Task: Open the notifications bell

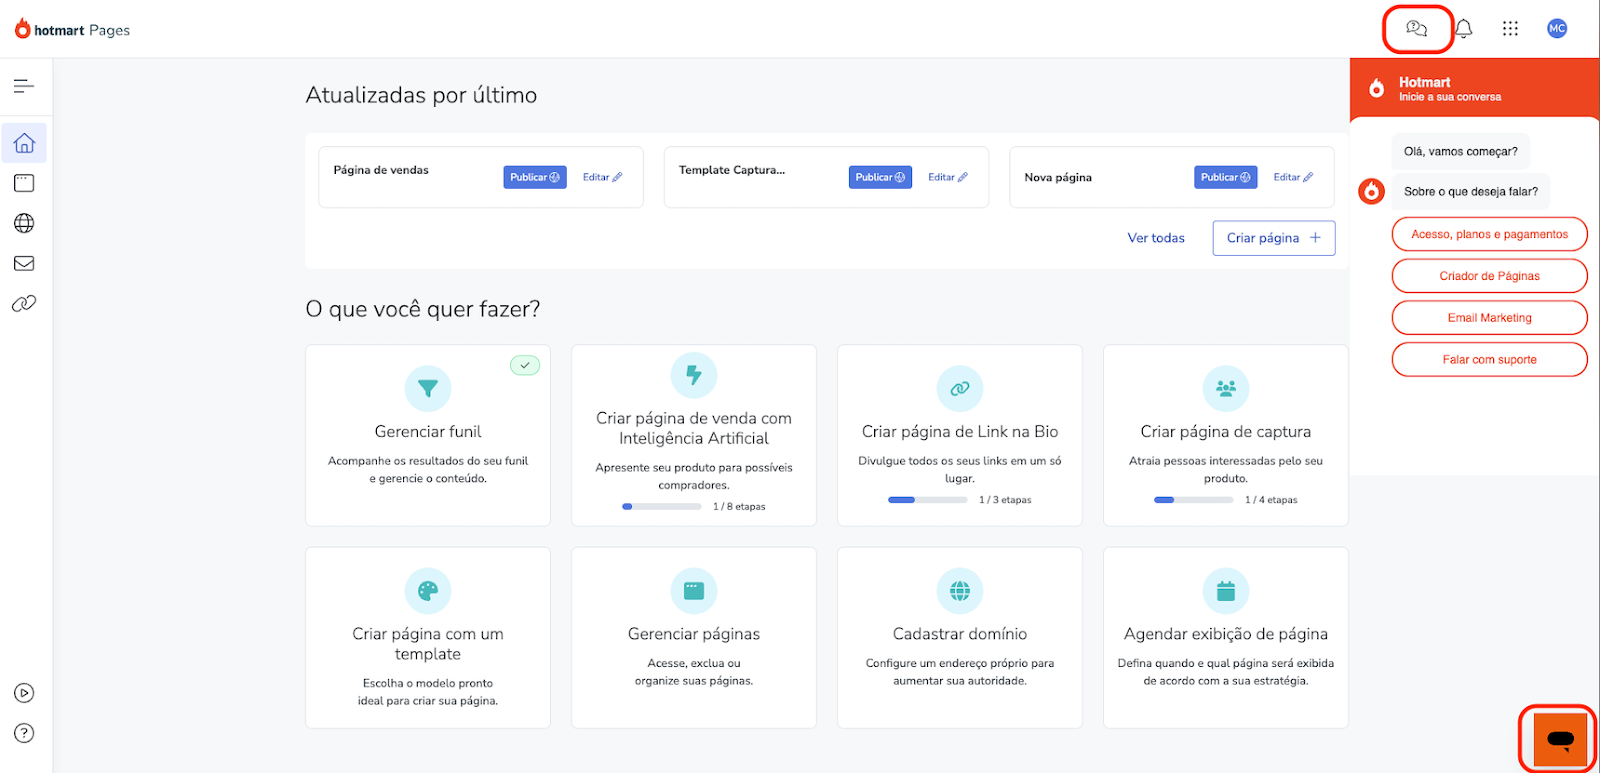Action: tap(1463, 28)
